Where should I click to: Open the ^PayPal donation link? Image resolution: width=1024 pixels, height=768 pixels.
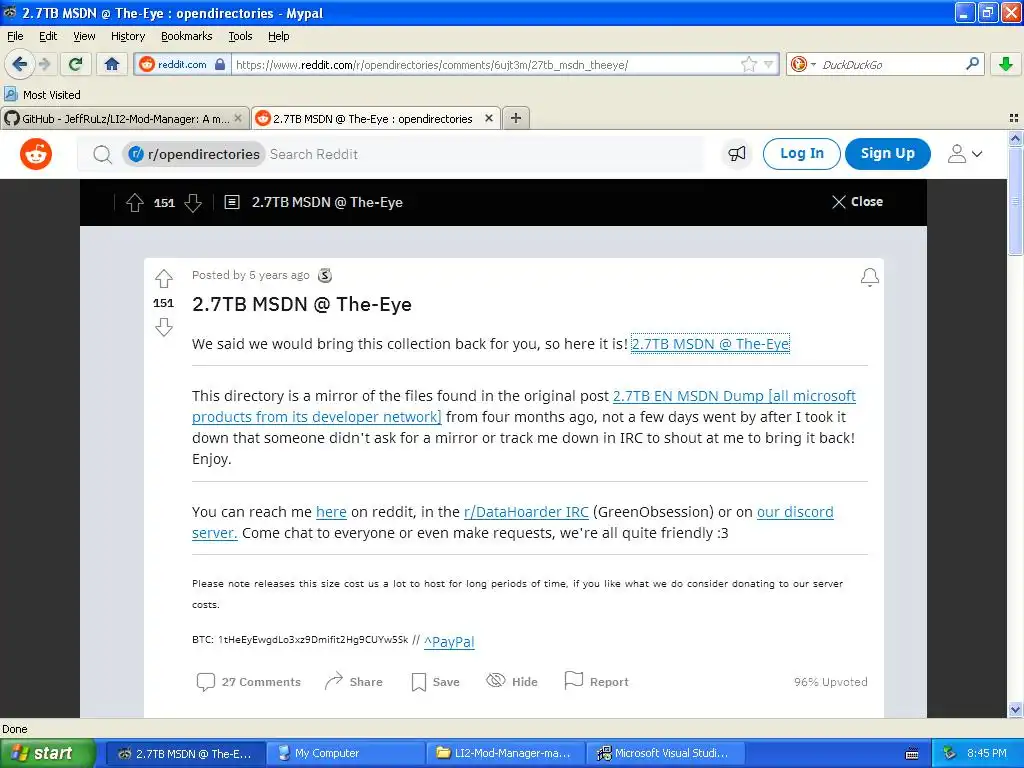point(449,641)
